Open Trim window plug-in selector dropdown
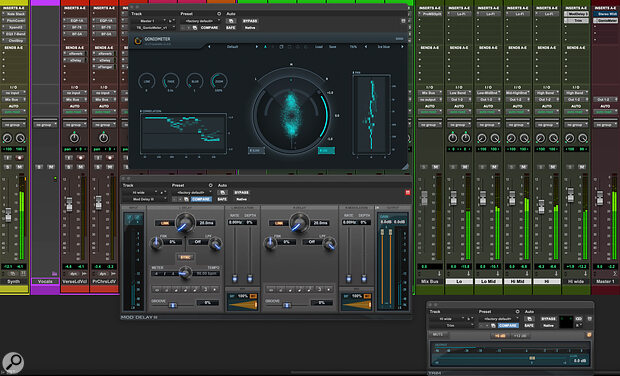Image resolution: width=620 pixels, height=376 pixels. [x=452, y=325]
